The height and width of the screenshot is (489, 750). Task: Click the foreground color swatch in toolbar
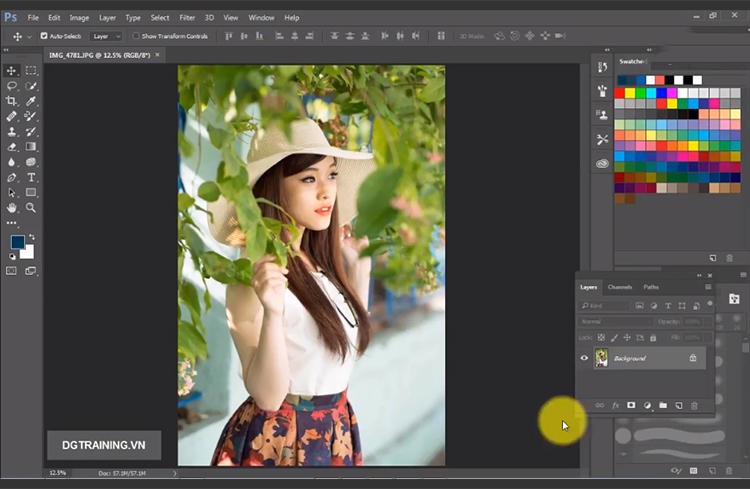tap(17, 242)
